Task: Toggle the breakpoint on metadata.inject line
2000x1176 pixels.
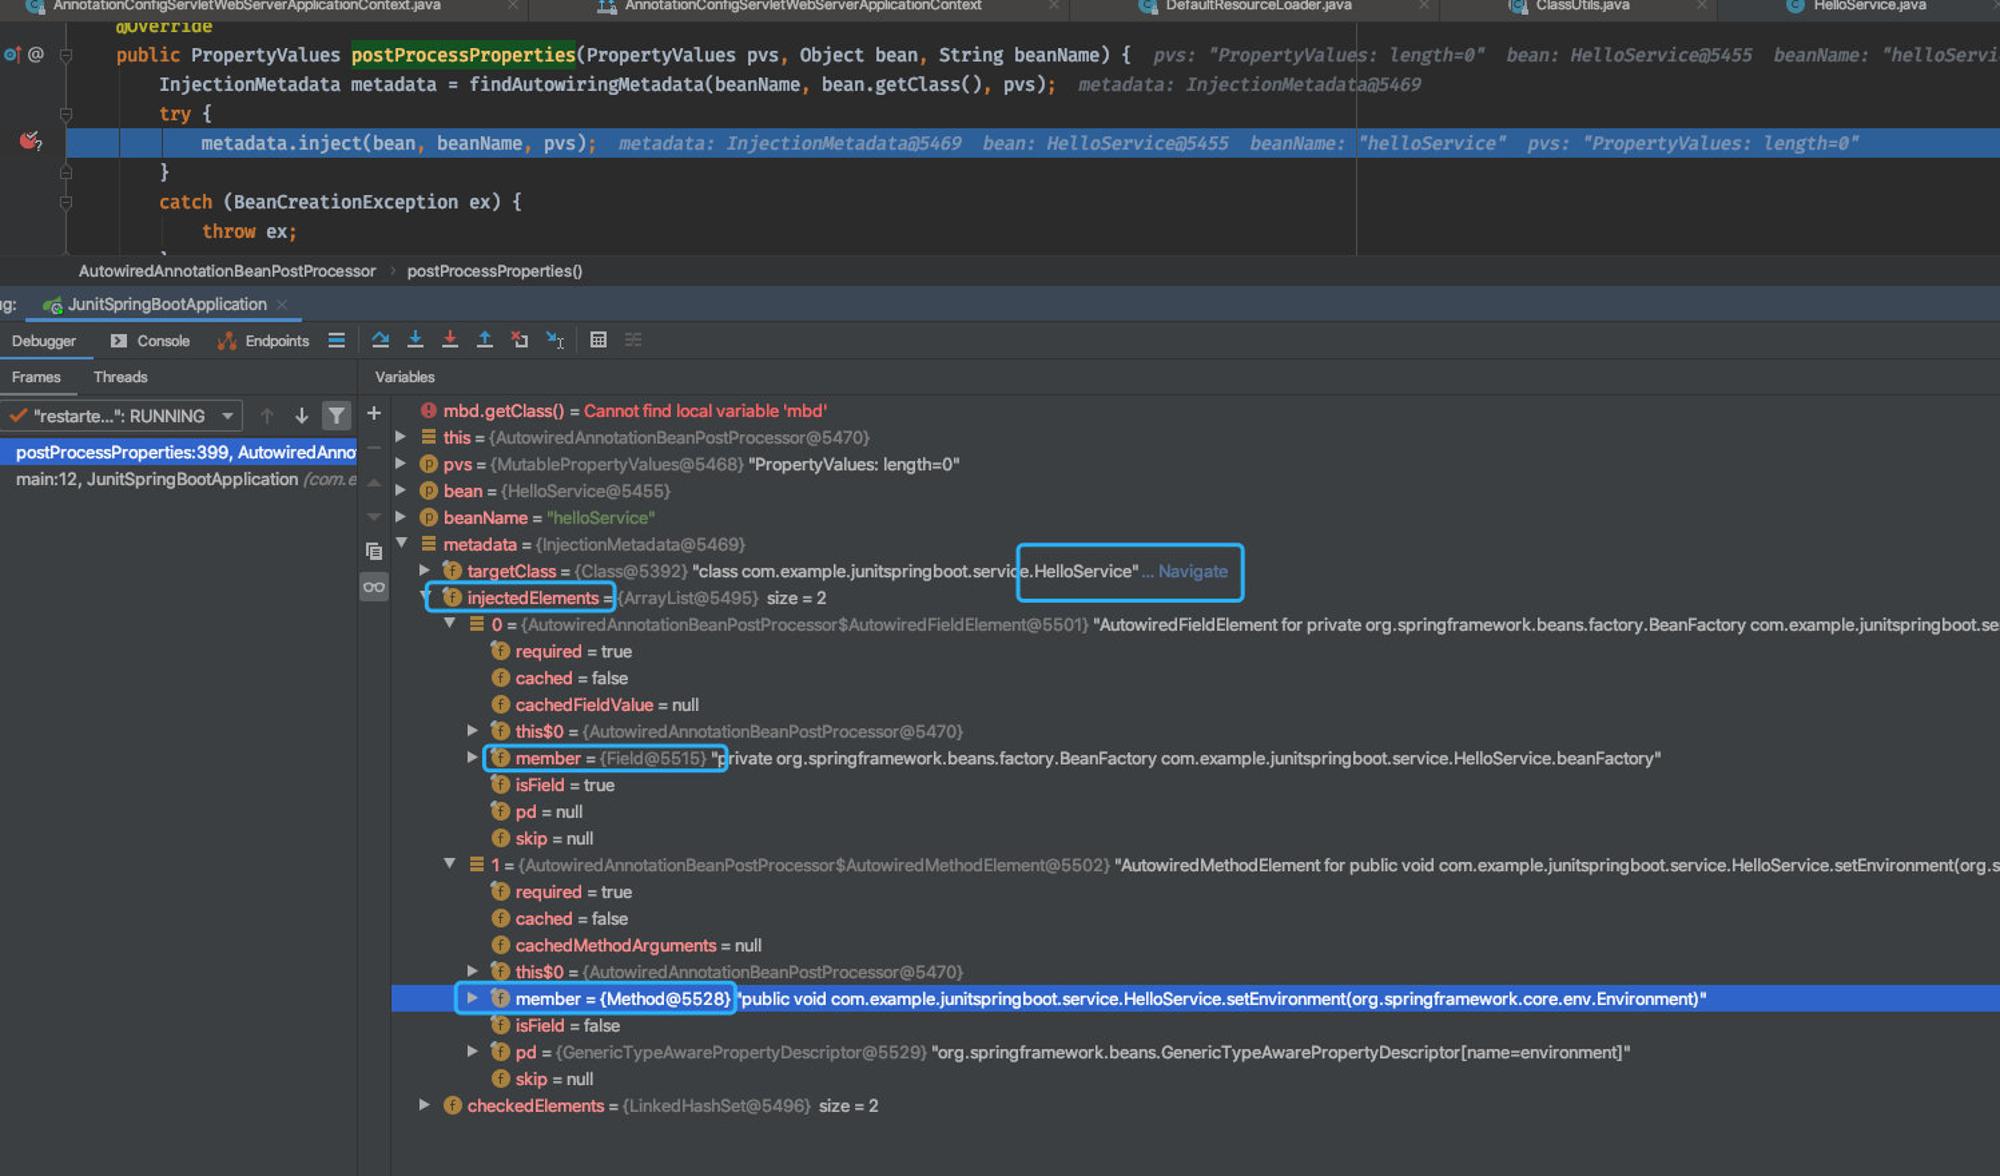Action: [30, 142]
